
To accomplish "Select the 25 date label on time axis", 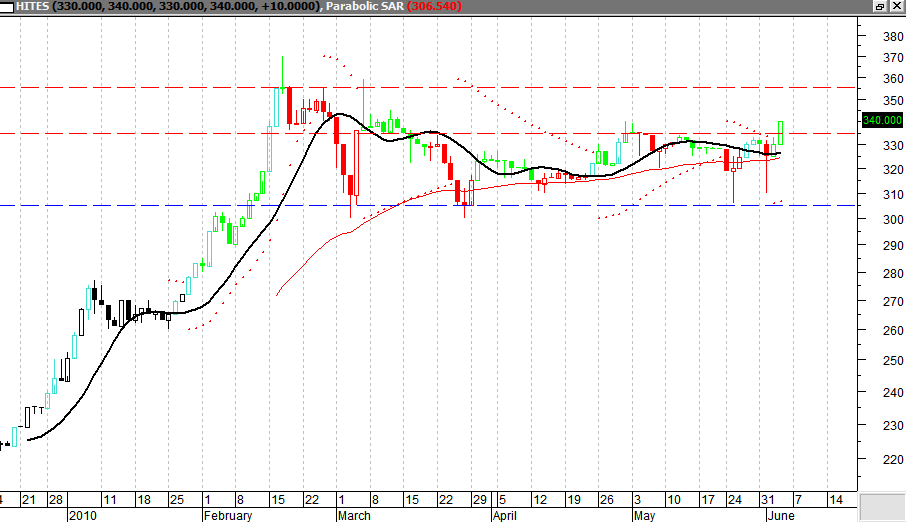I will tap(177, 500).
